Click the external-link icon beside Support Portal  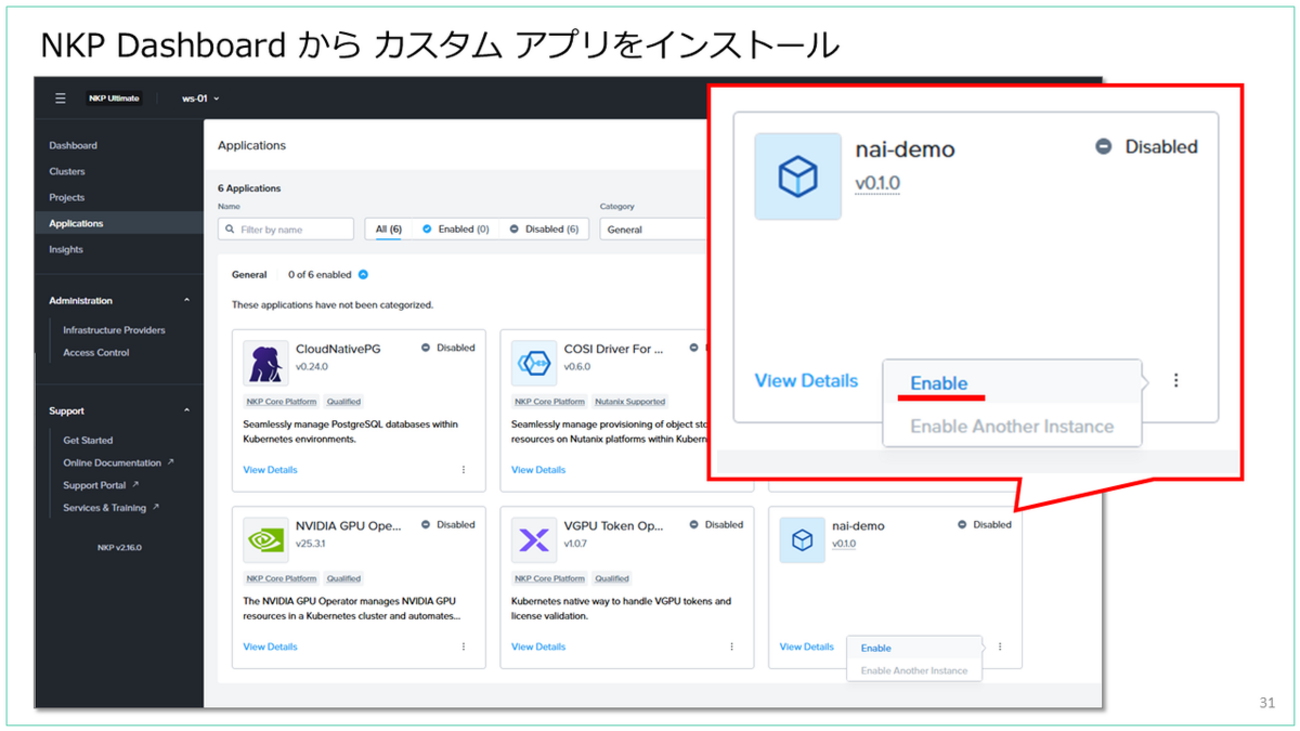tap(135, 485)
